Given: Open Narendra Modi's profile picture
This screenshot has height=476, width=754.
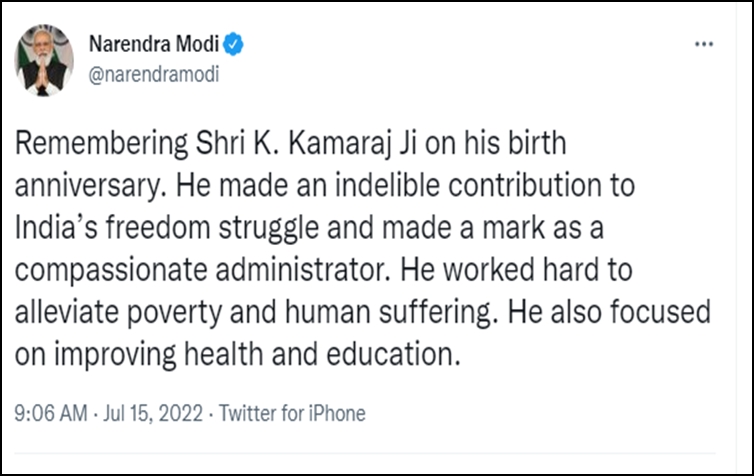Looking at the screenshot, I should tap(44, 60).
